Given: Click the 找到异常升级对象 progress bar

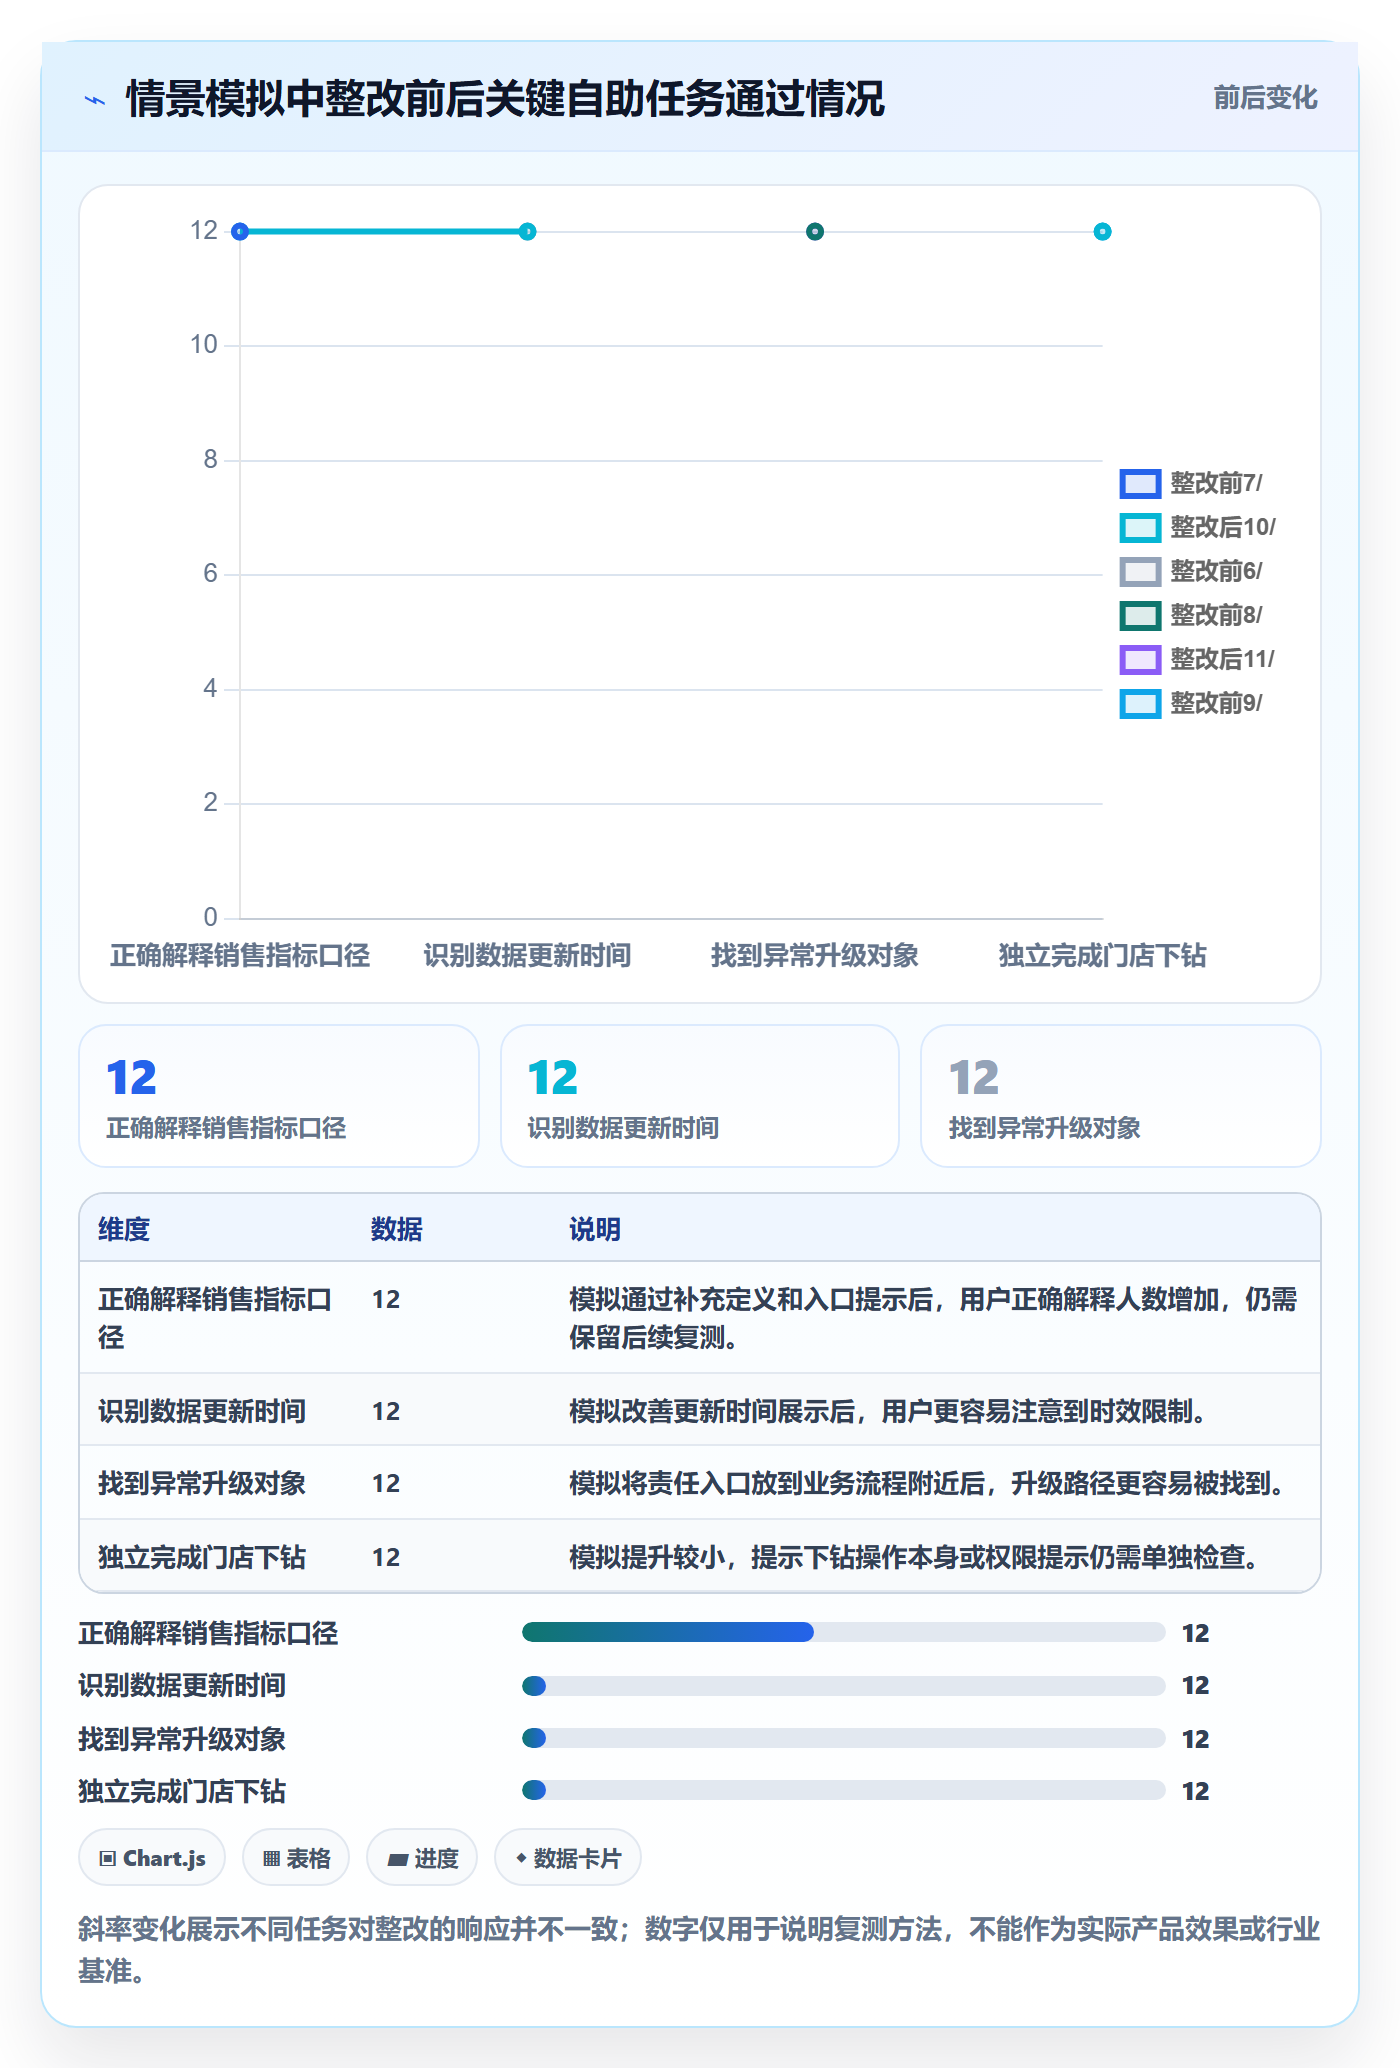Looking at the screenshot, I should (x=844, y=1738).
